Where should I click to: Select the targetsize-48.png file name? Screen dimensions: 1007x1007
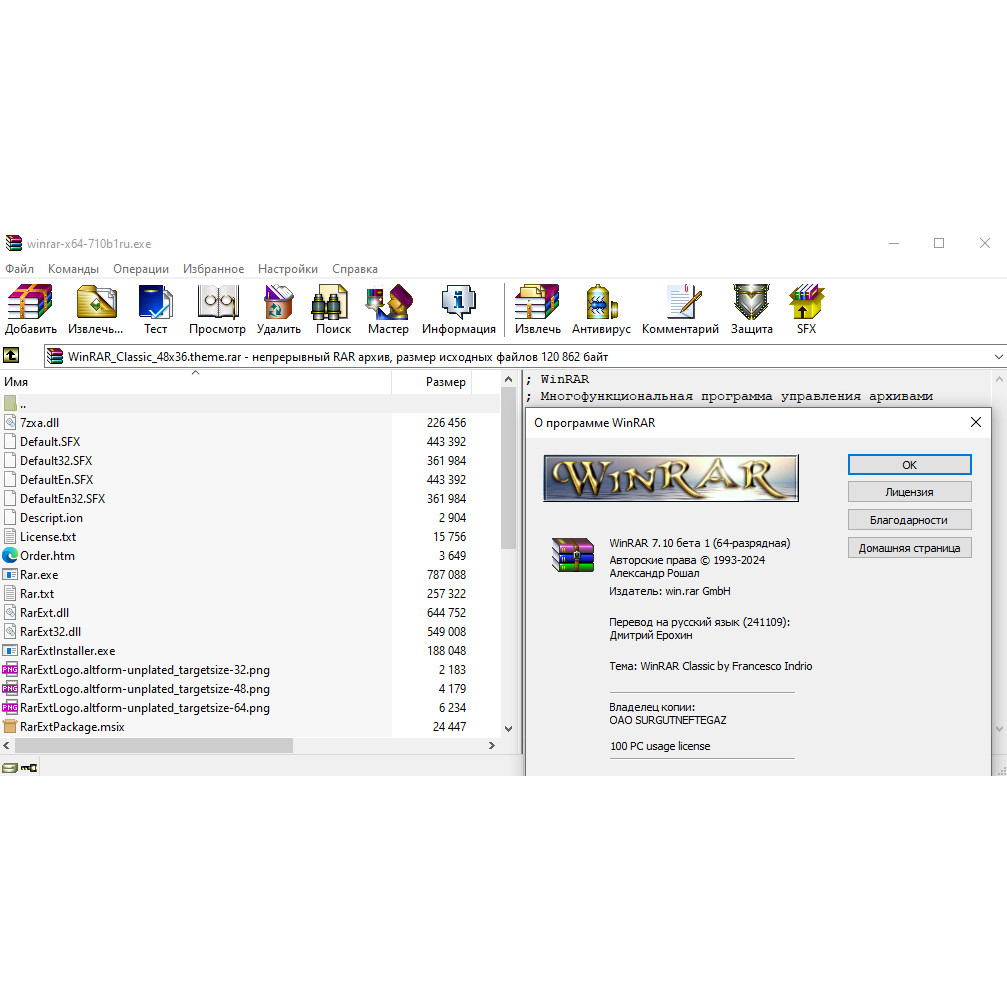[x=144, y=688]
